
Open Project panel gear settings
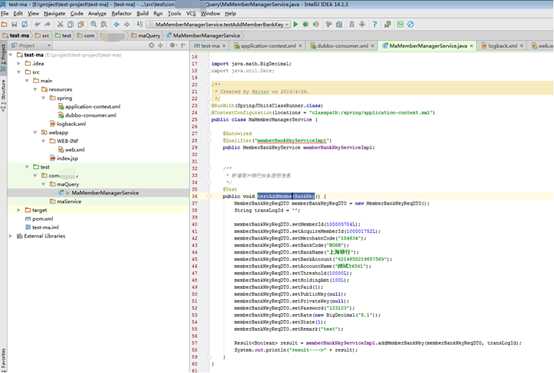click(x=172, y=45)
